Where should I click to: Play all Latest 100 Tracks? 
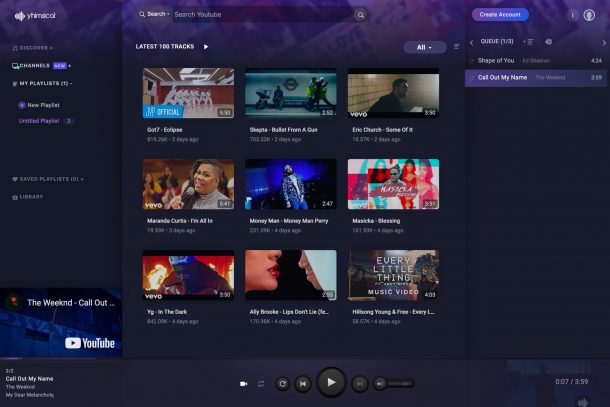pos(206,47)
